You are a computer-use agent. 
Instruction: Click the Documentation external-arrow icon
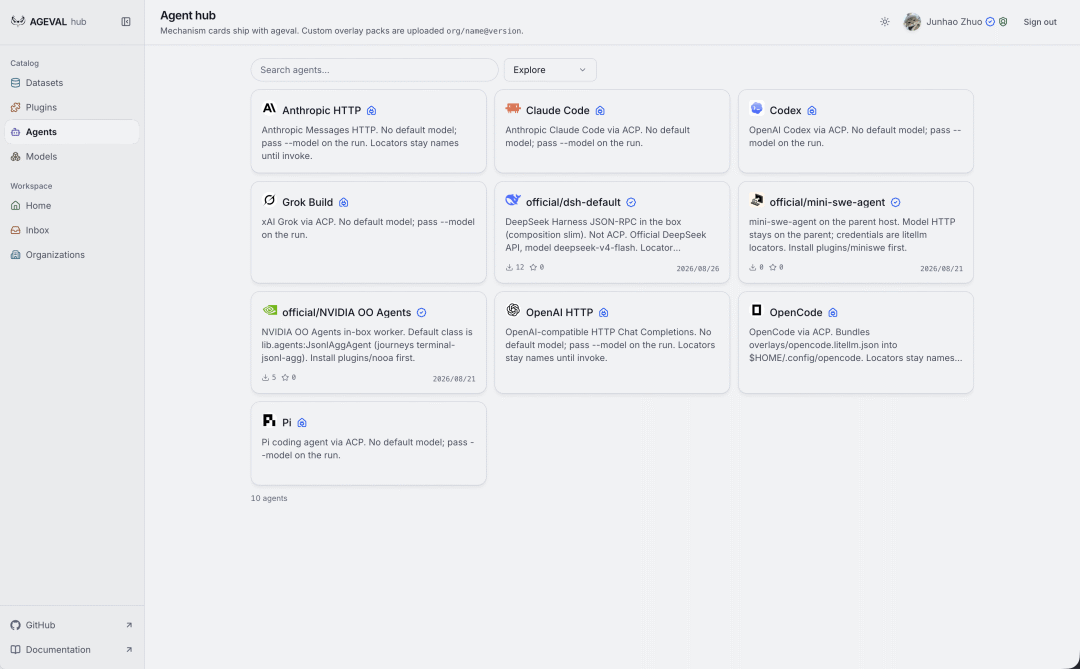tap(129, 650)
